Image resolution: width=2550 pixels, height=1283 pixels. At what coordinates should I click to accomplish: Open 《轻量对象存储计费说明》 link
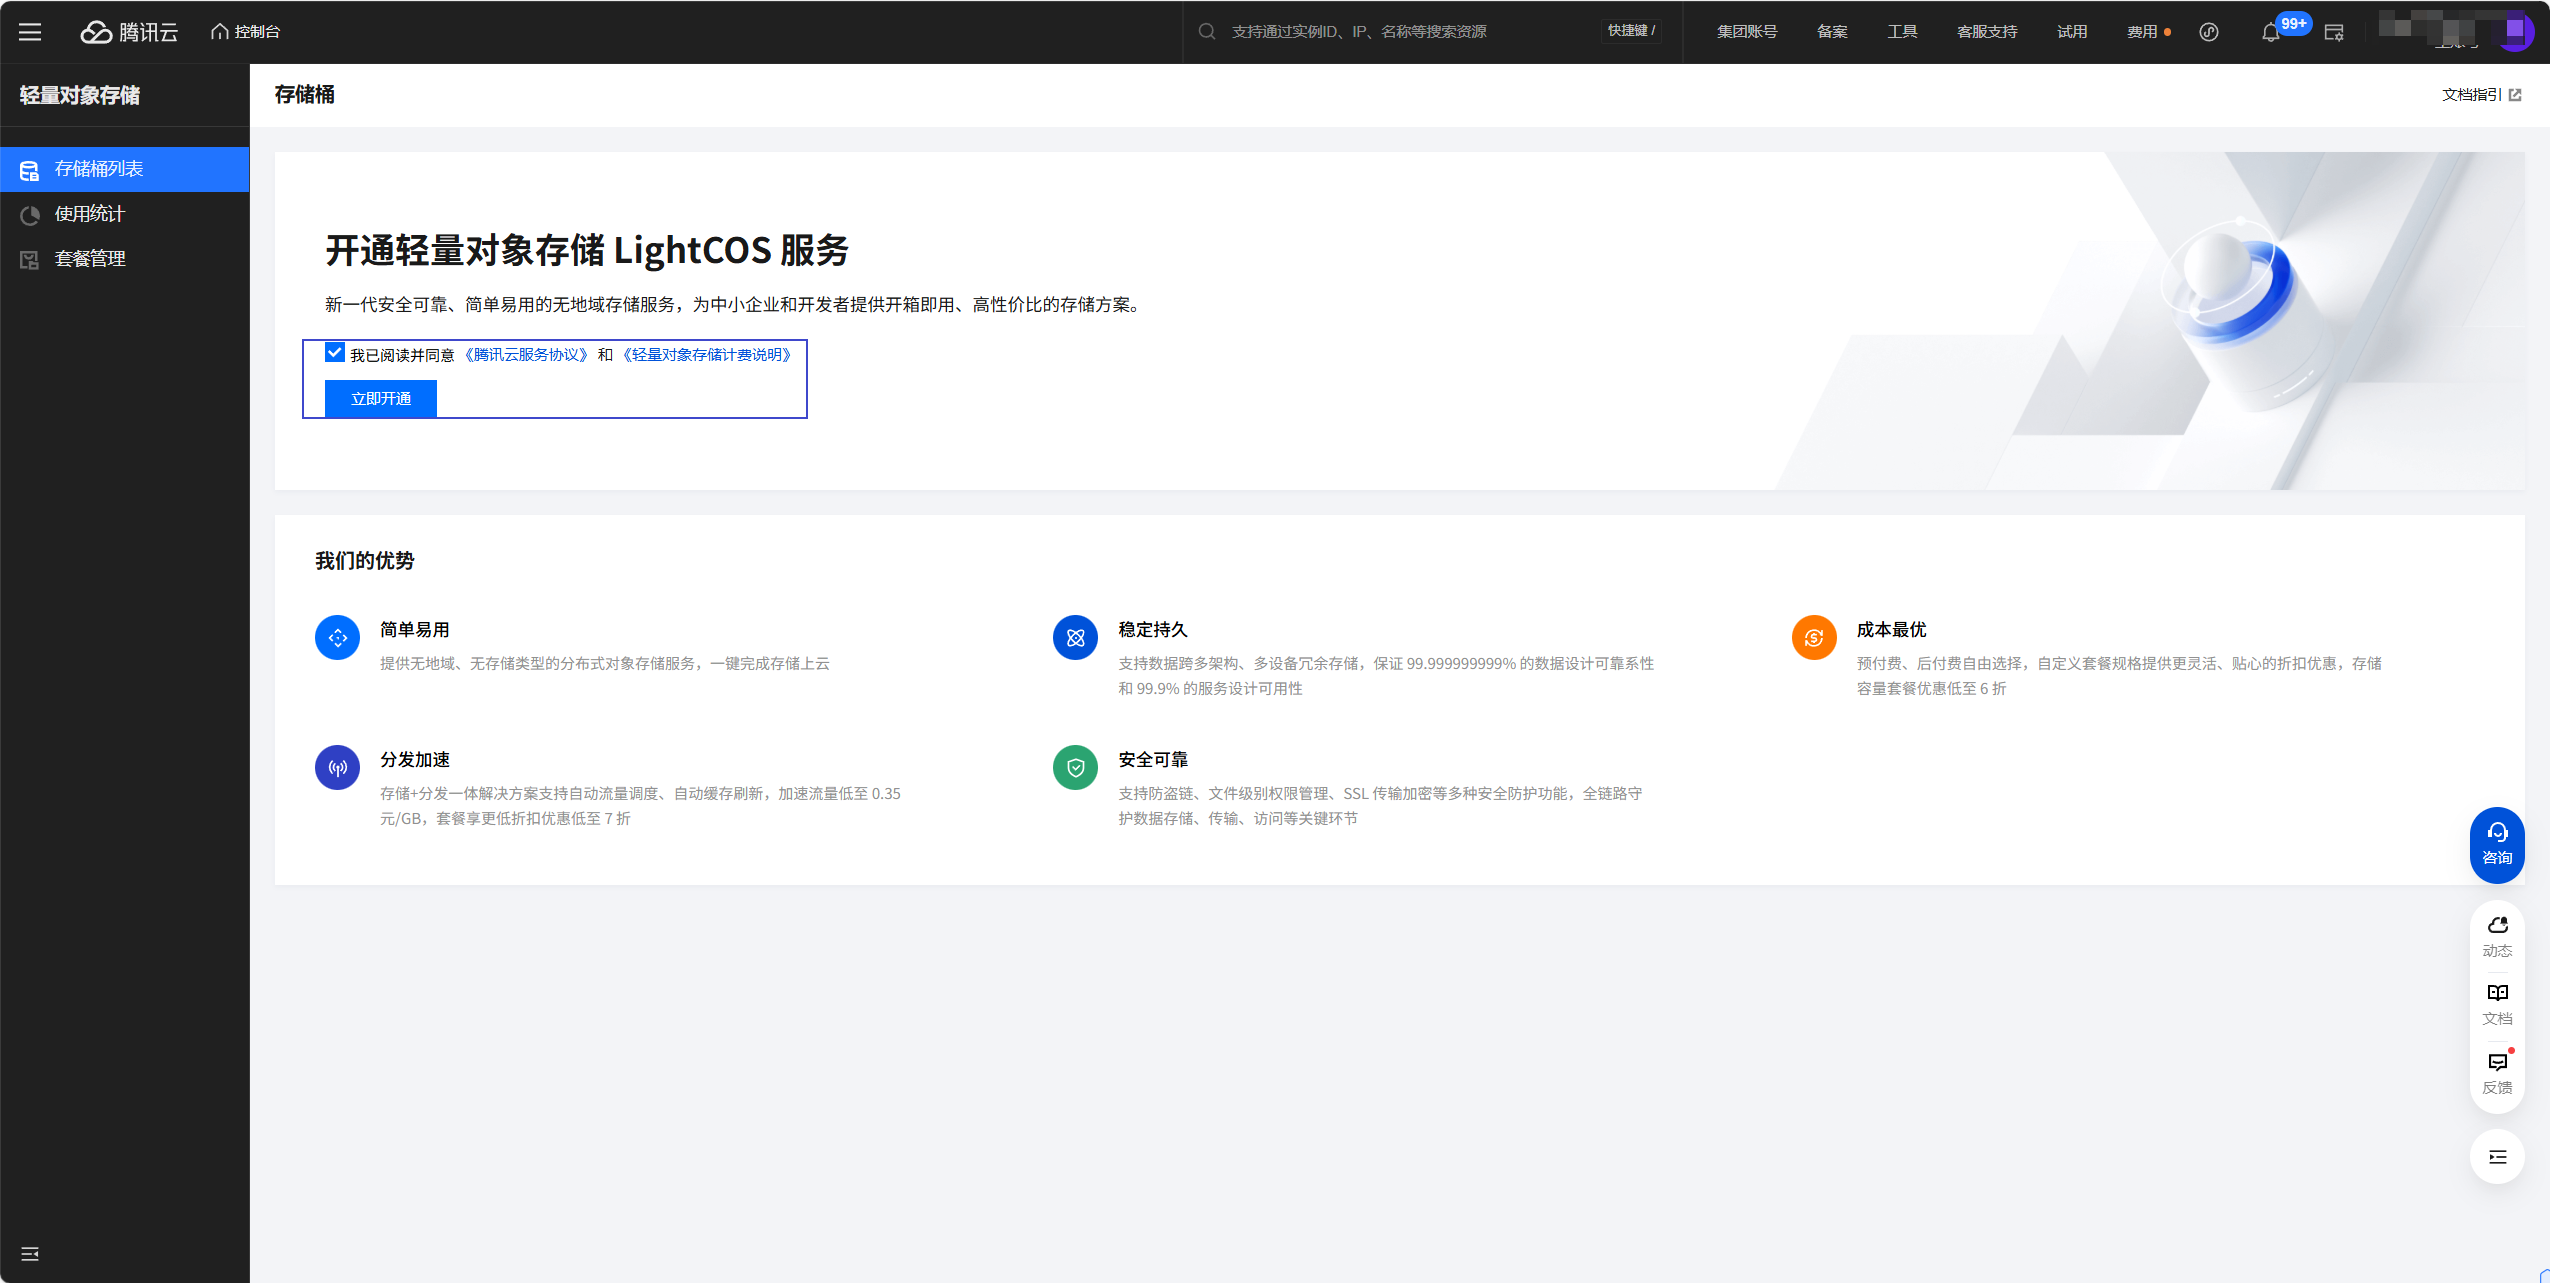708,355
